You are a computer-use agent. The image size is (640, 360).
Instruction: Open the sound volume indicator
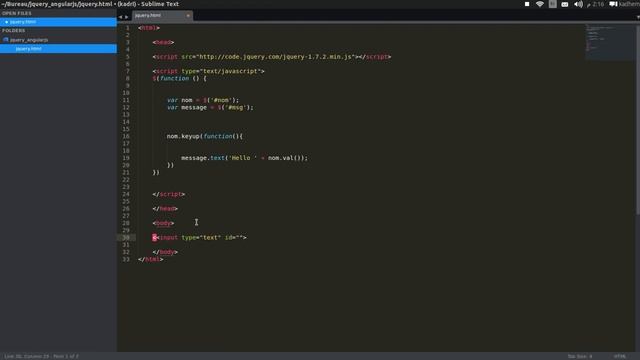[x=578, y=4]
